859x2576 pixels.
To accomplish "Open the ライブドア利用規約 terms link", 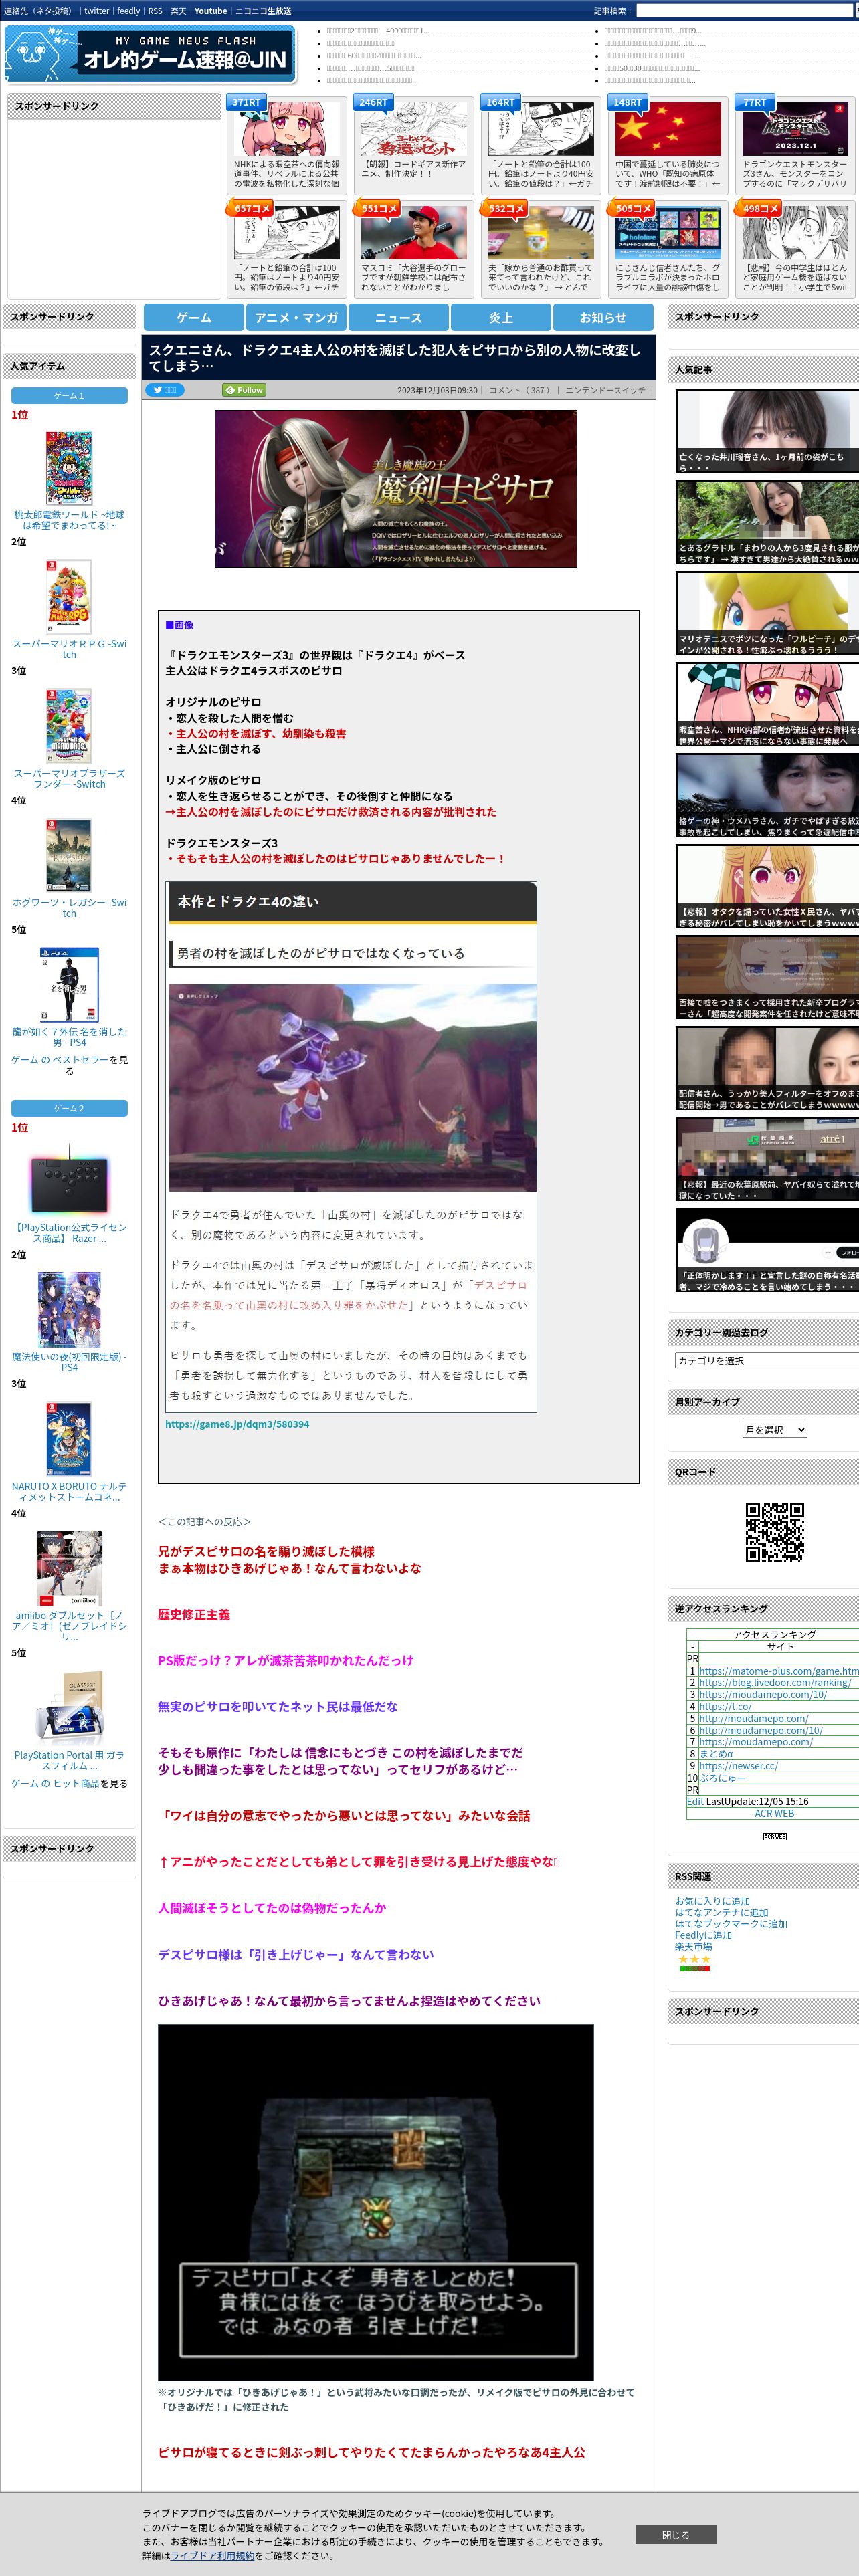I will click(x=212, y=2555).
